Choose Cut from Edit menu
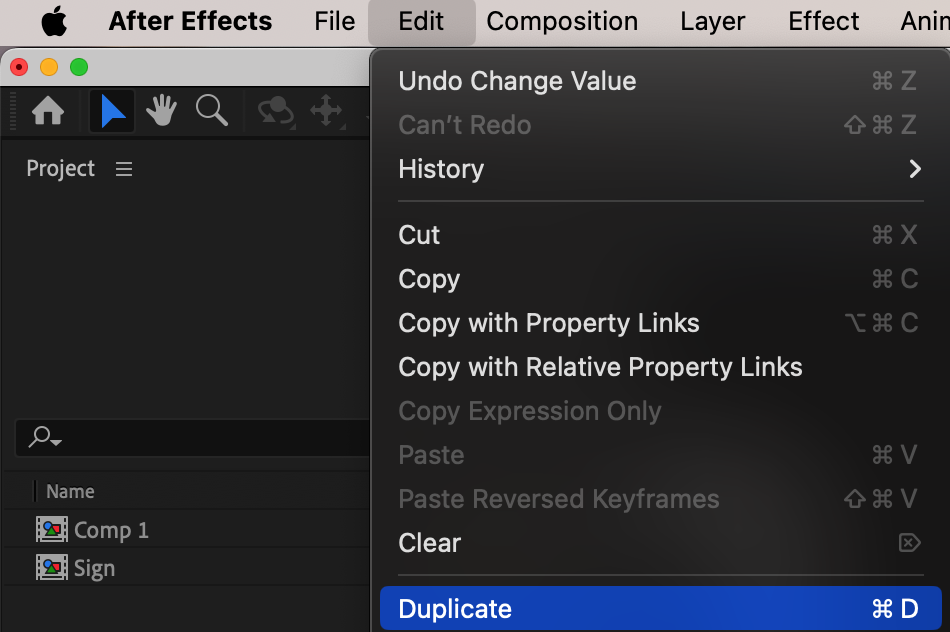The image size is (950, 632). point(660,235)
